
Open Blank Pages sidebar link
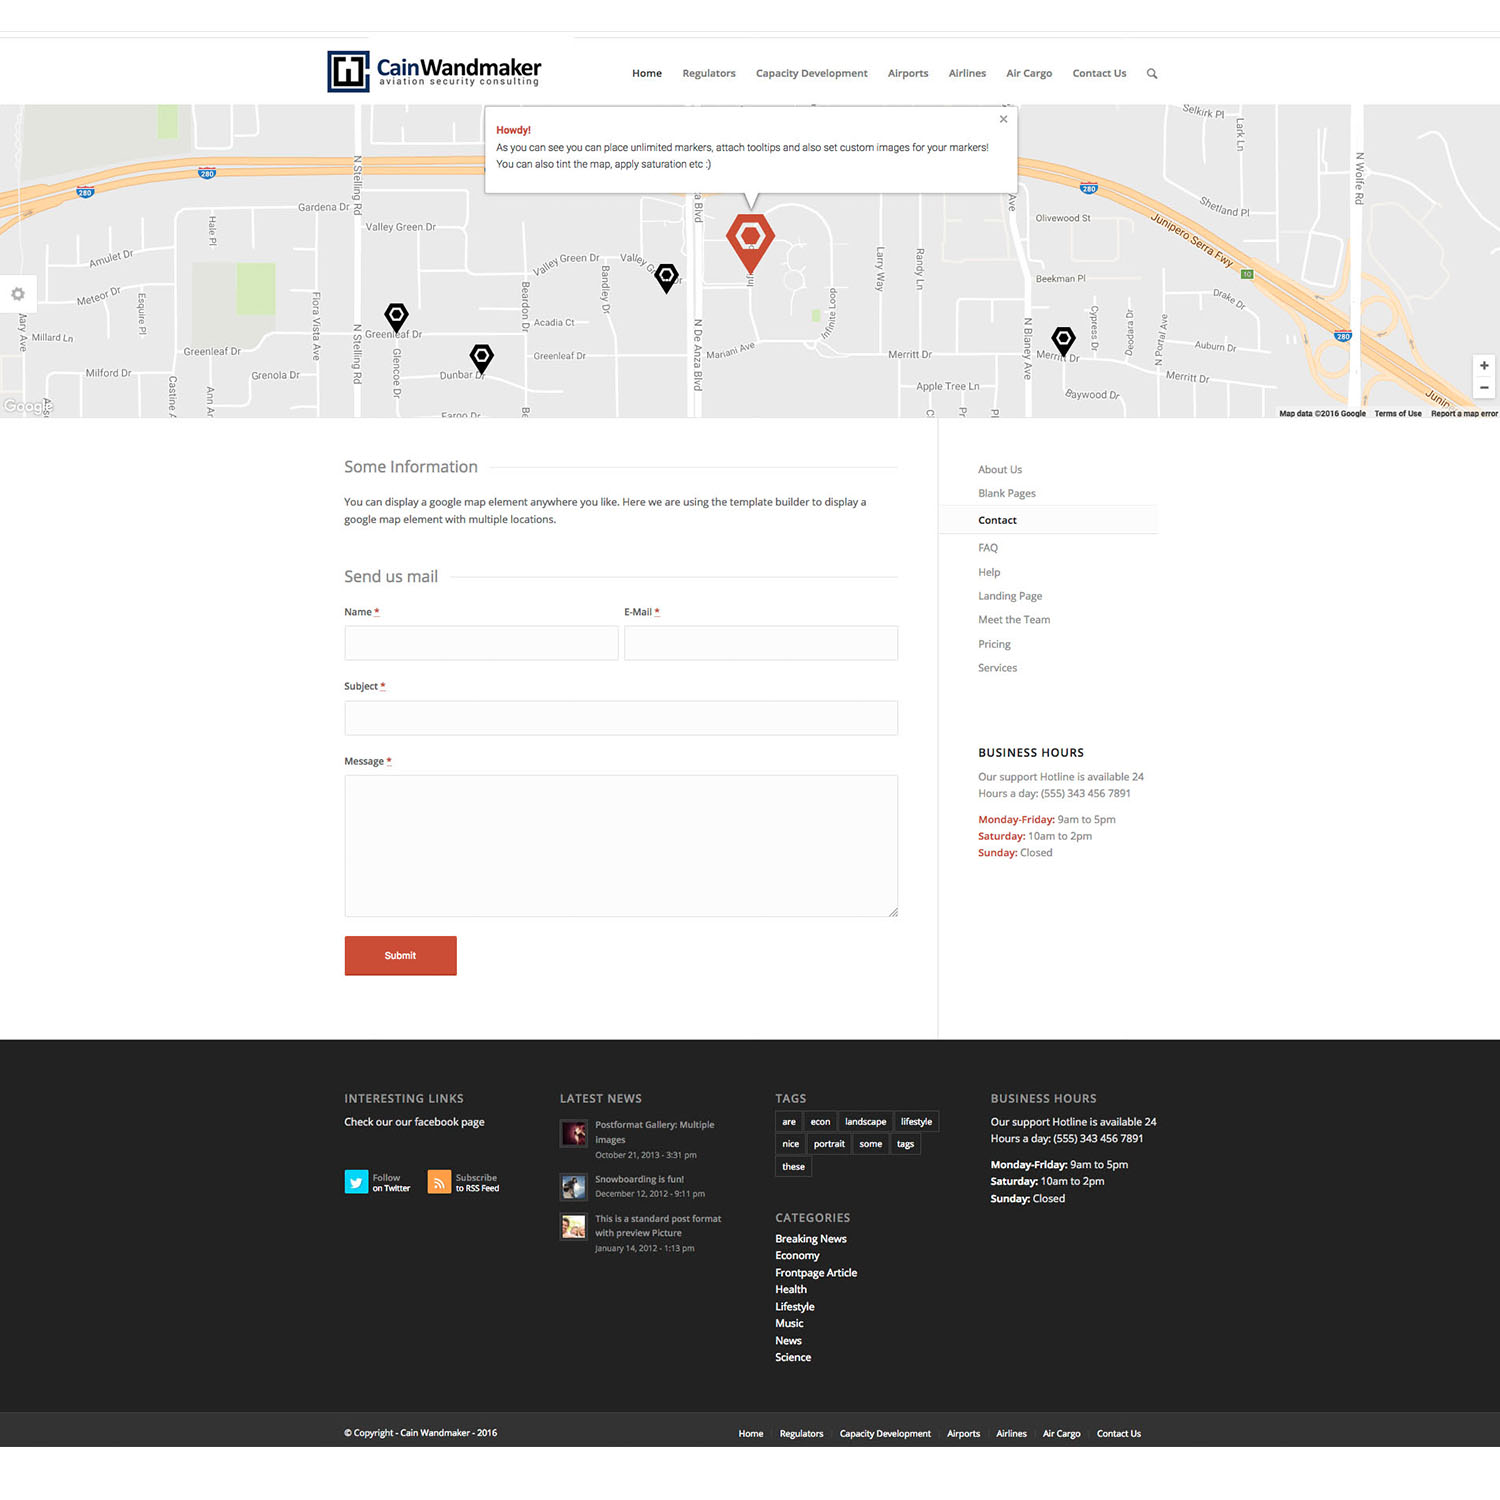1007,494
